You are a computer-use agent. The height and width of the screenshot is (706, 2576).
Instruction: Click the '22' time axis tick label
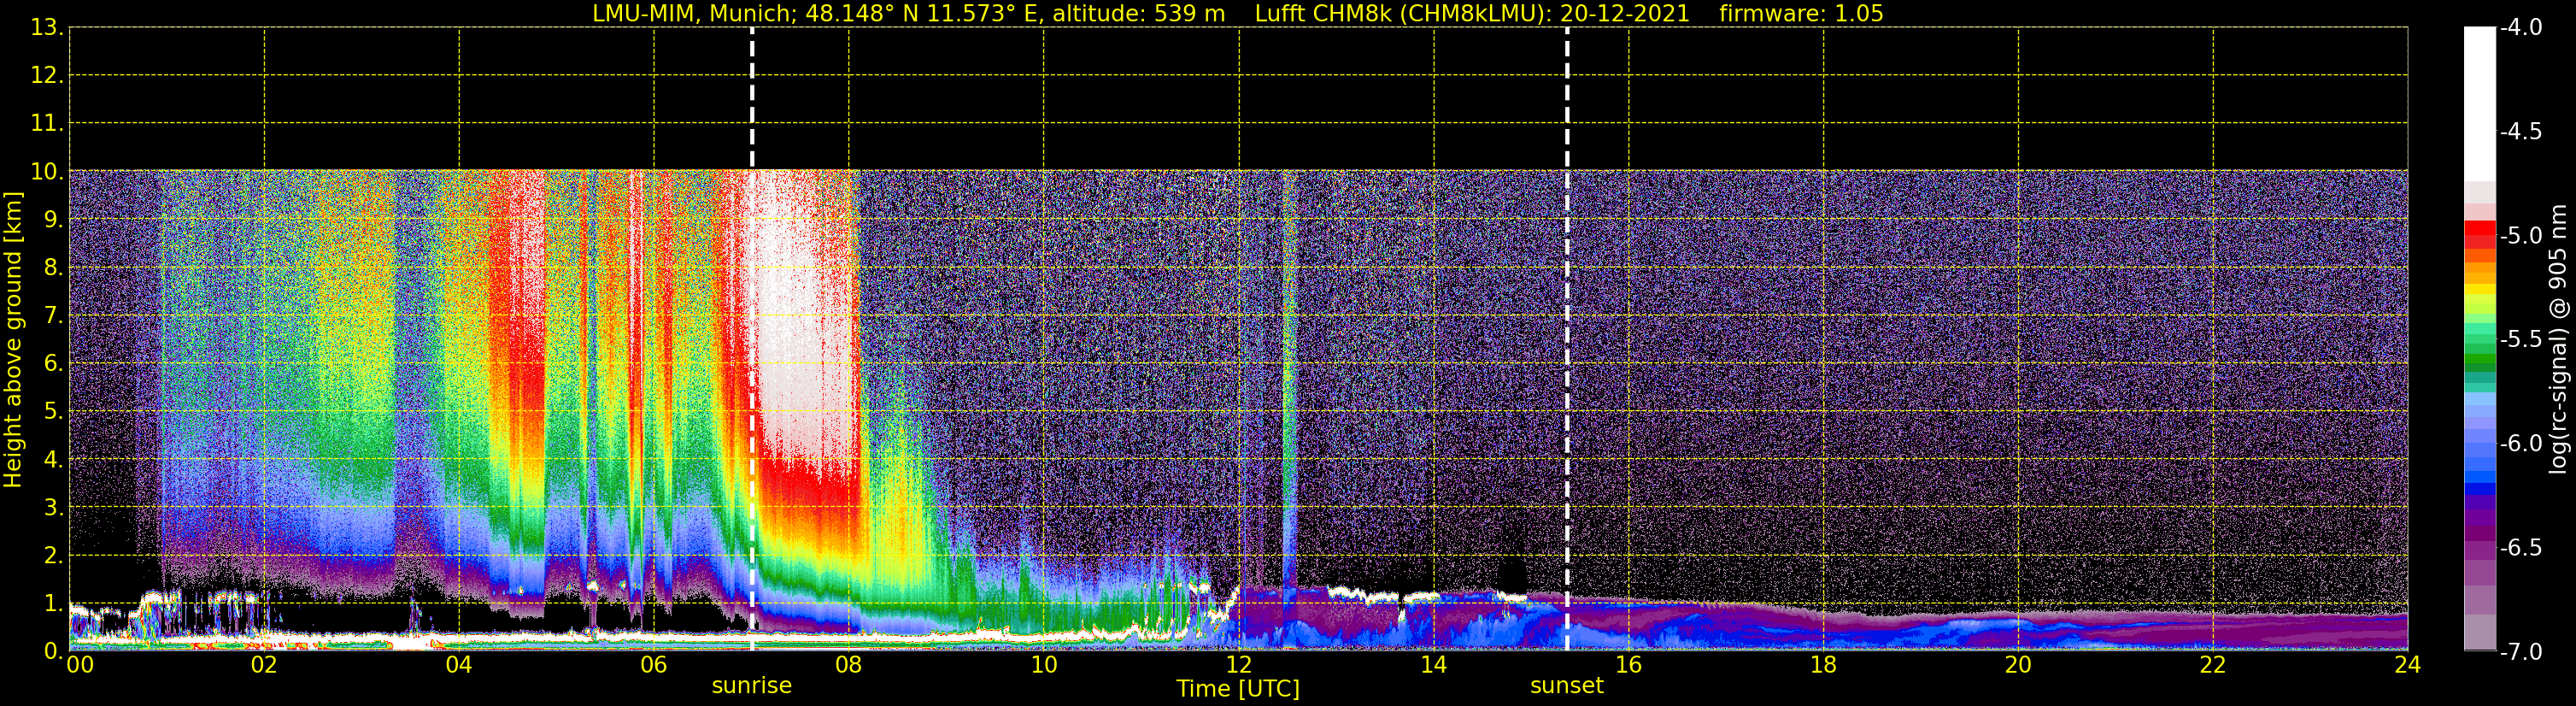tap(2213, 665)
